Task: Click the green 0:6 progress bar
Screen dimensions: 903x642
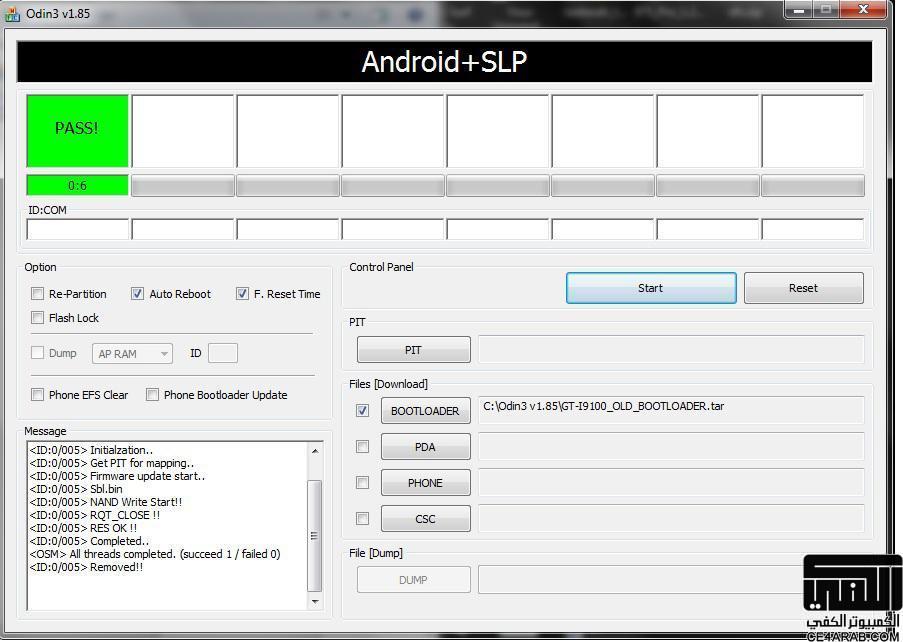Action: coord(77,185)
